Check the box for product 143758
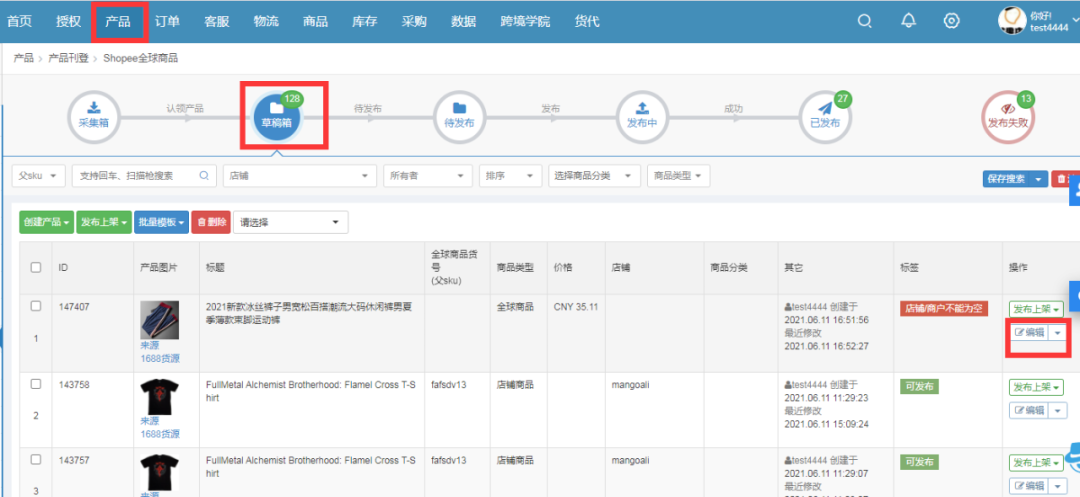The height and width of the screenshot is (497, 1080). point(36,384)
